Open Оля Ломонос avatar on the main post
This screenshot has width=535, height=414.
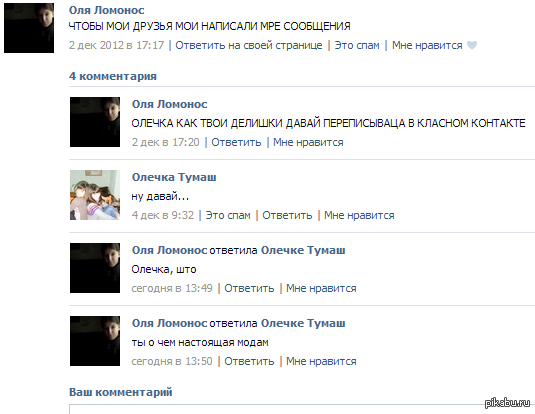point(29,28)
